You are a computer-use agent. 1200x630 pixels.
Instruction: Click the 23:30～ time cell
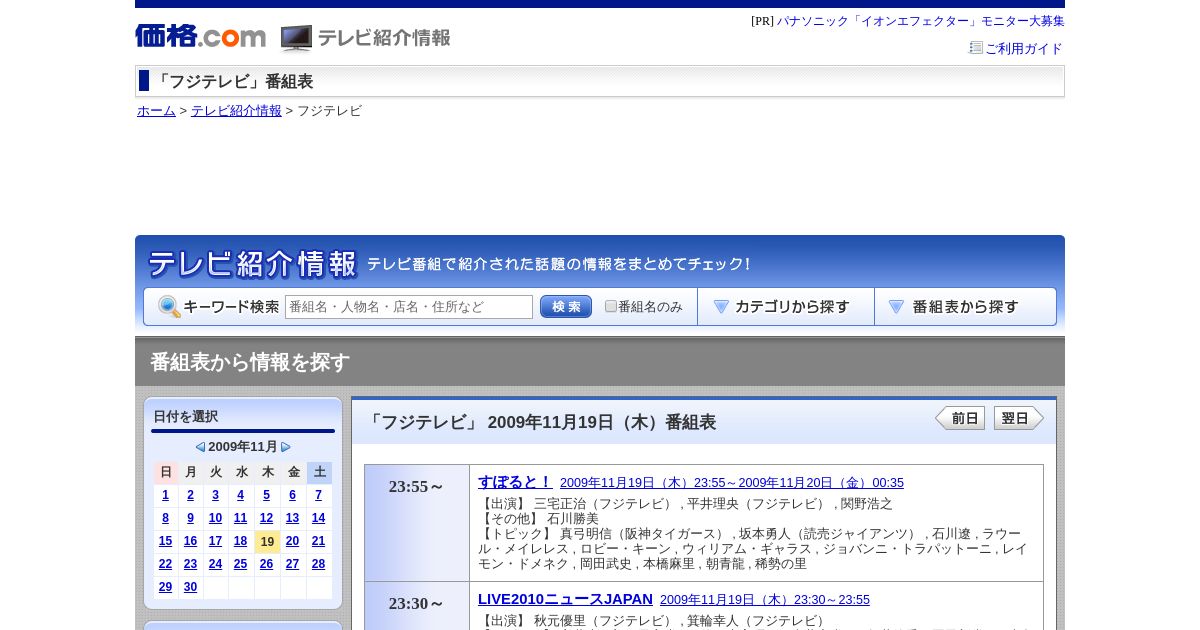click(417, 604)
